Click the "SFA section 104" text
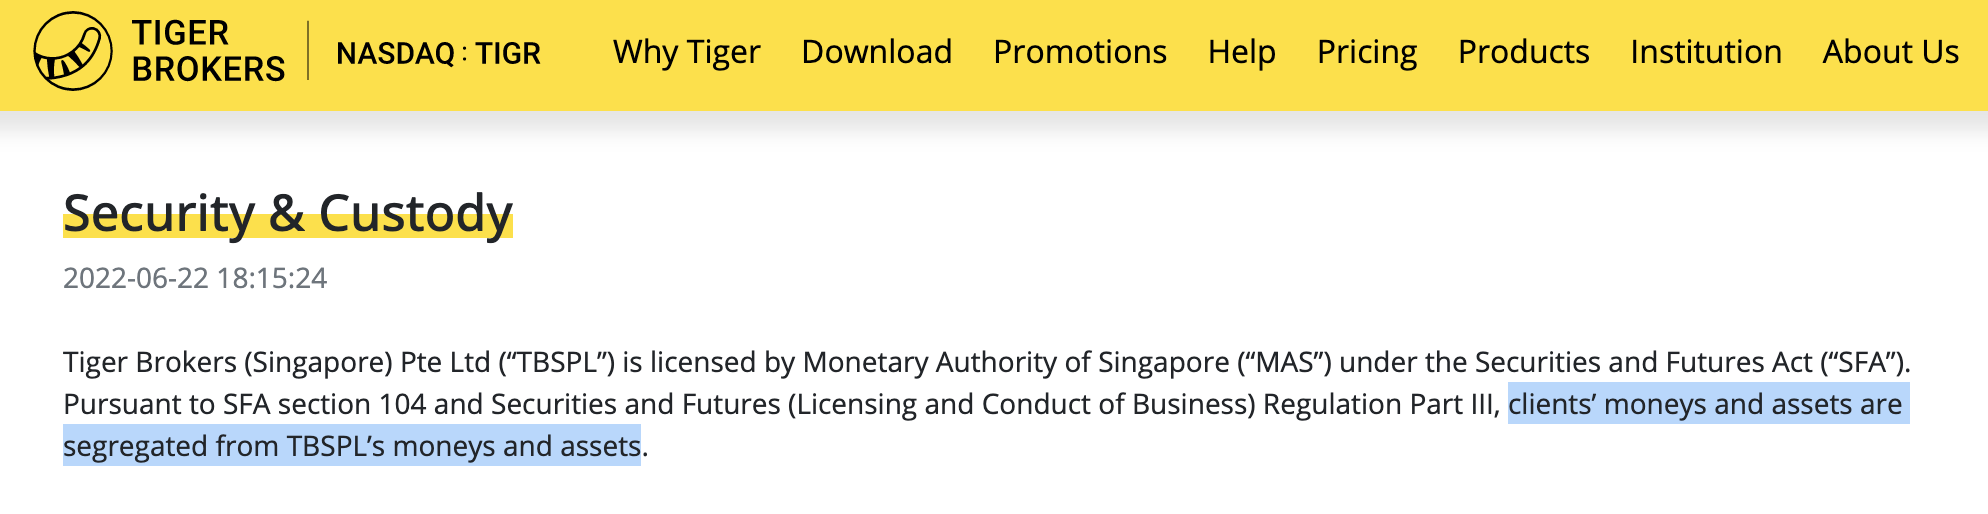 tap(325, 404)
